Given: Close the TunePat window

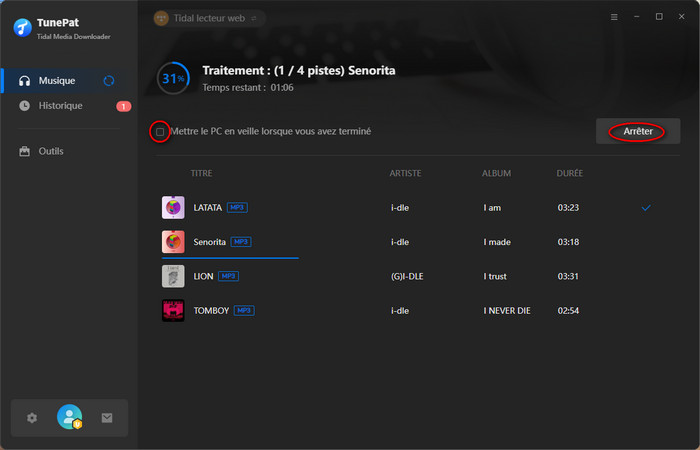Looking at the screenshot, I should point(681,17).
